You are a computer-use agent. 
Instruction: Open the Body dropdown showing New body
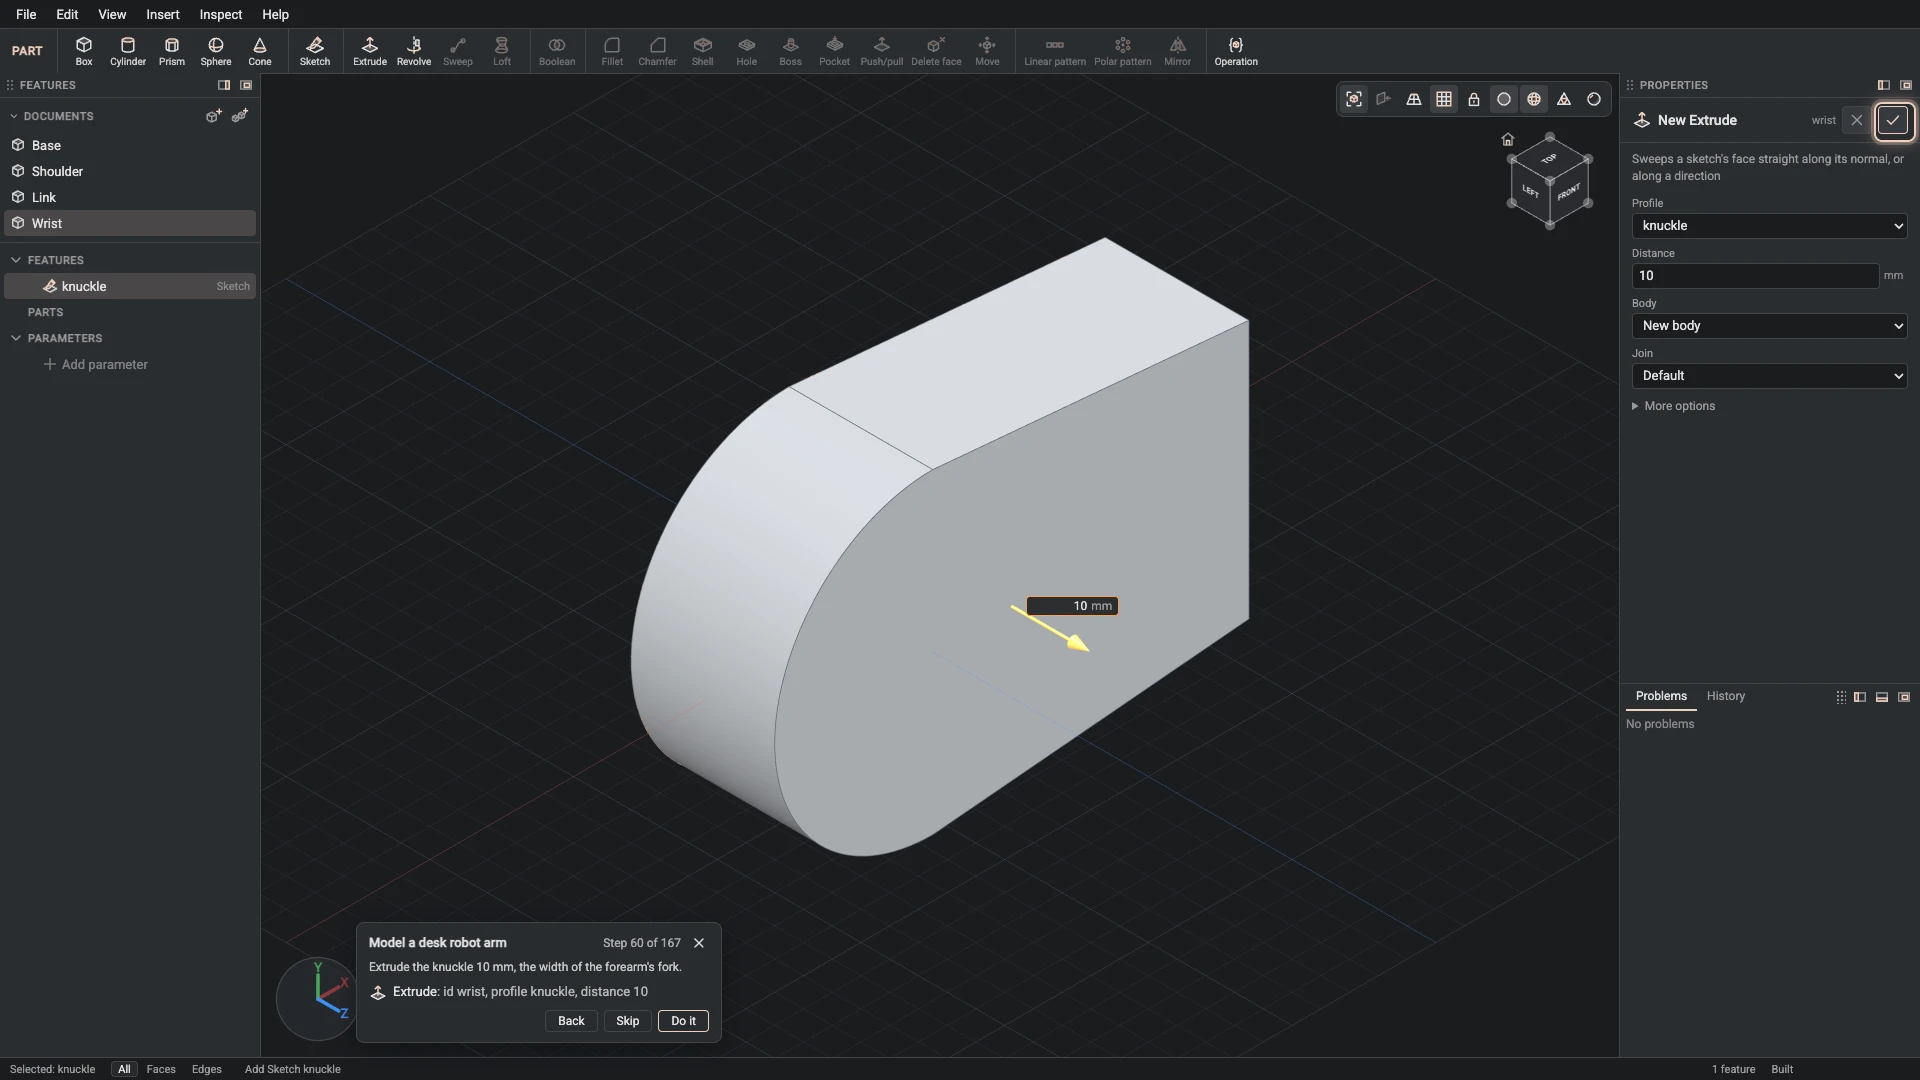pos(1769,326)
